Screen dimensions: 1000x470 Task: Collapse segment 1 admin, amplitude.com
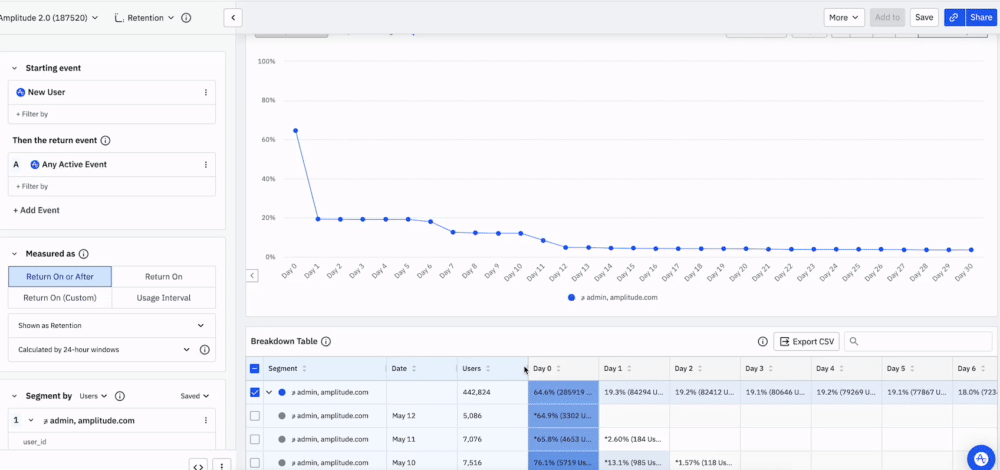31,421
